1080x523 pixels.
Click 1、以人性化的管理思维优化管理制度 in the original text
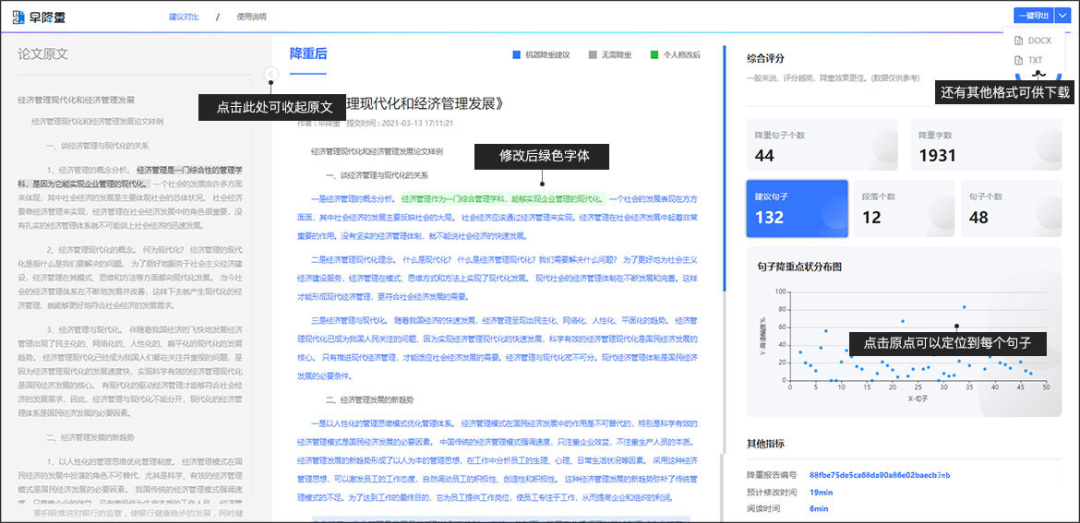tap(110, 461)
